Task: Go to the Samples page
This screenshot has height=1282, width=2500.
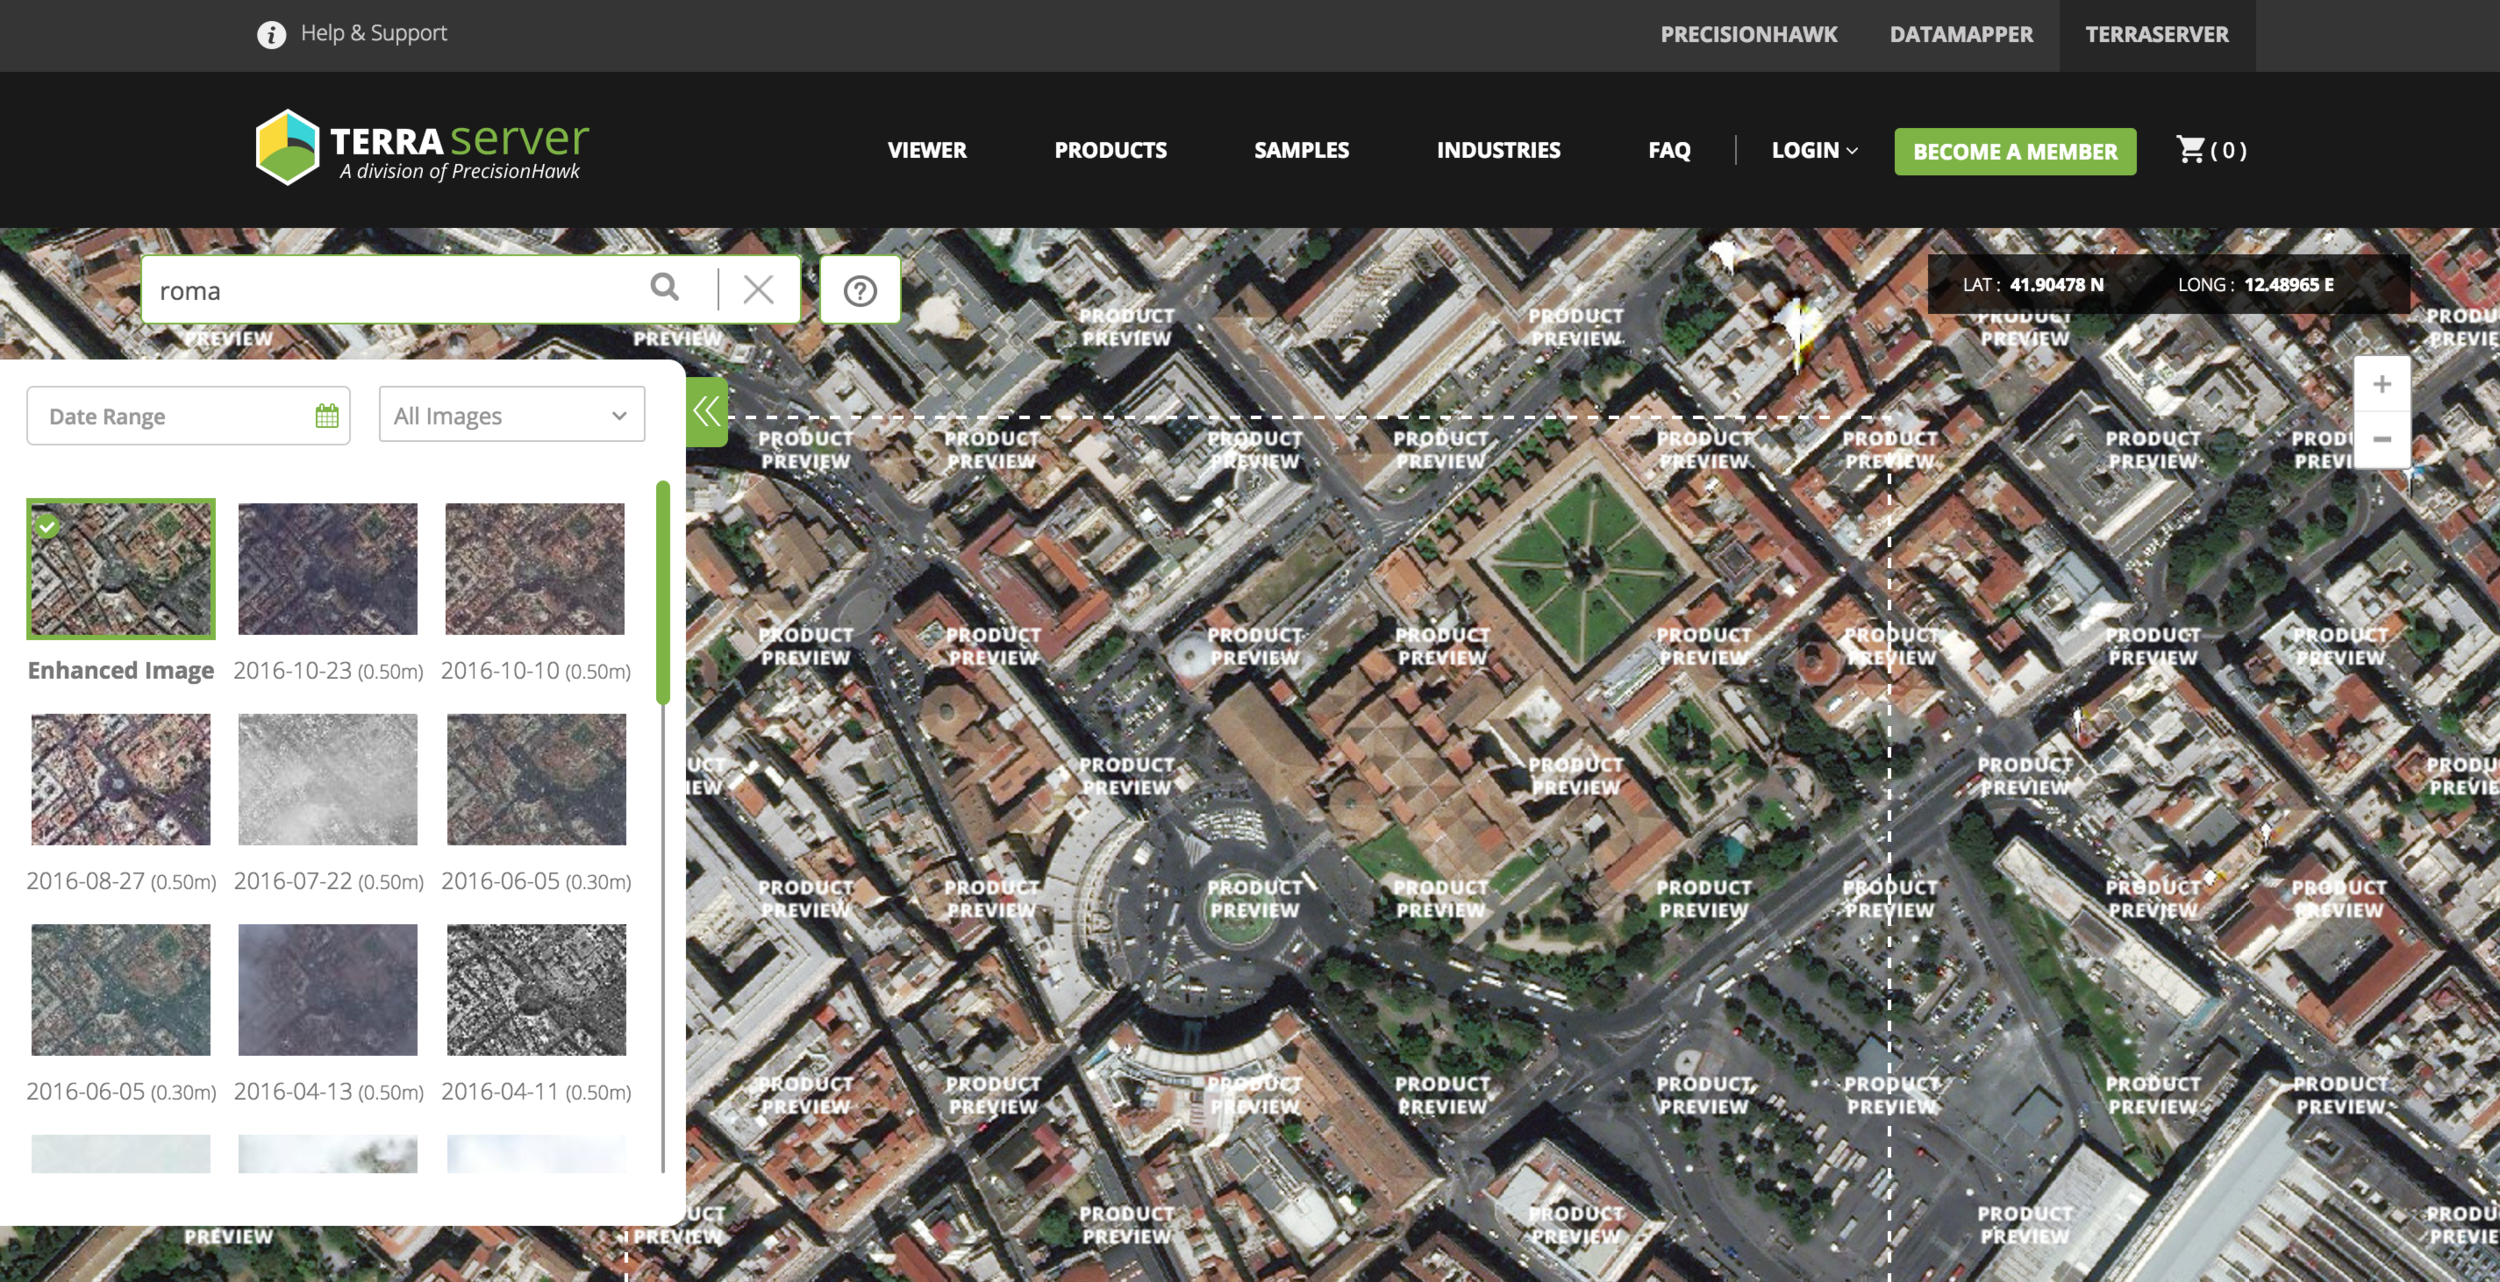Action: pos(1301,150)
